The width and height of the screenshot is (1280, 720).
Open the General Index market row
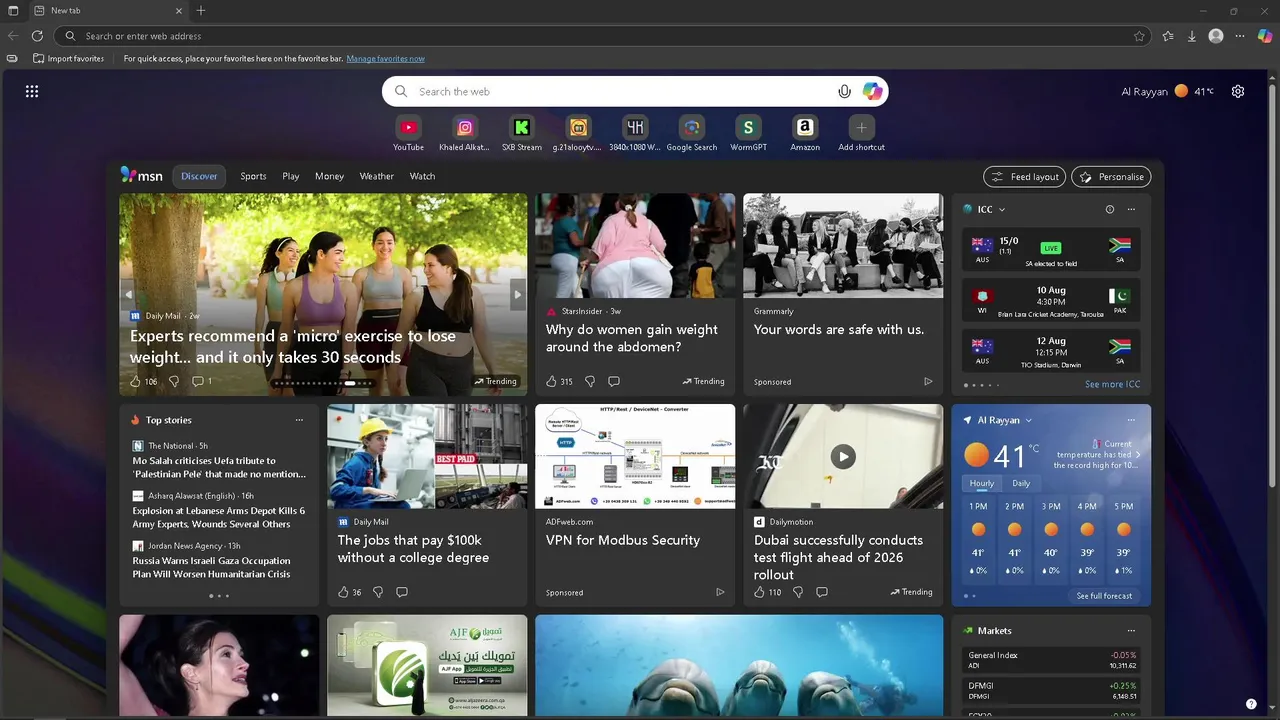(1052, 660)
